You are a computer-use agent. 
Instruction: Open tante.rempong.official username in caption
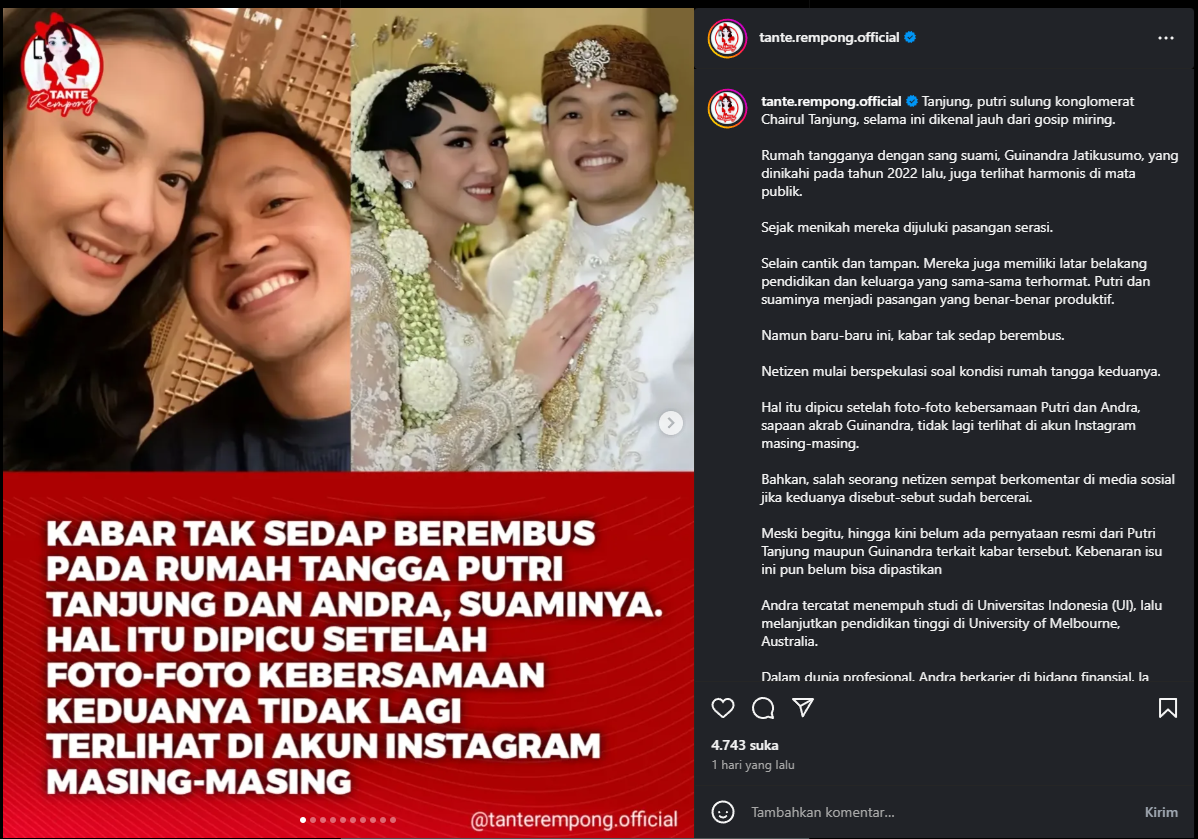[x=831, y=101]
